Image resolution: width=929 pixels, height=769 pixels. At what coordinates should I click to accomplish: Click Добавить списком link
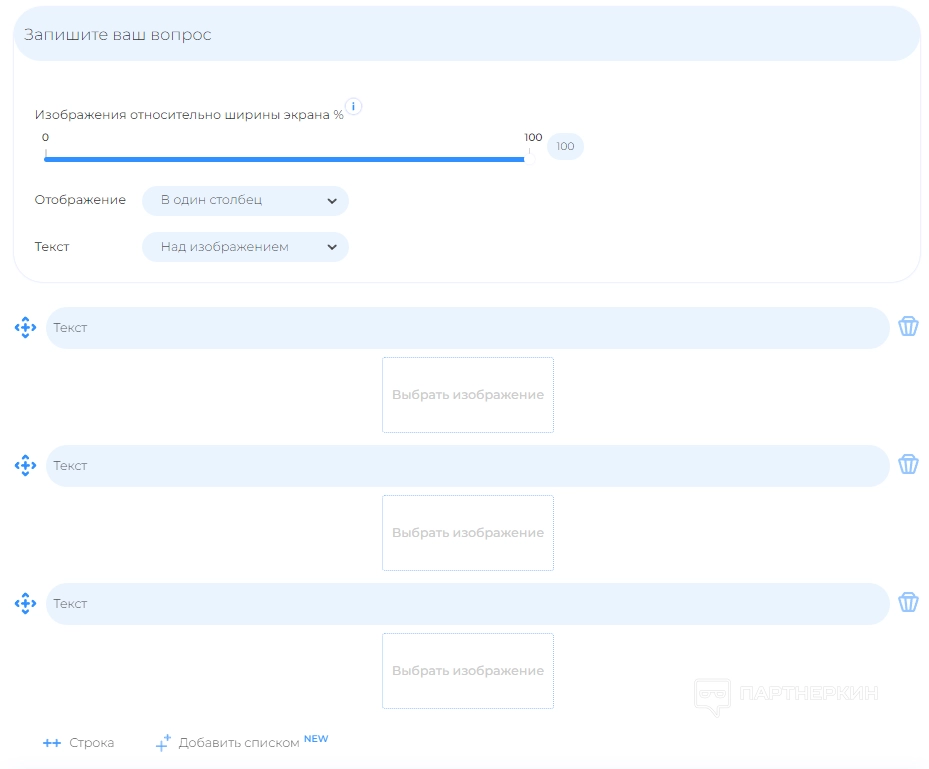pyautogui.click(x=239, y=743)
